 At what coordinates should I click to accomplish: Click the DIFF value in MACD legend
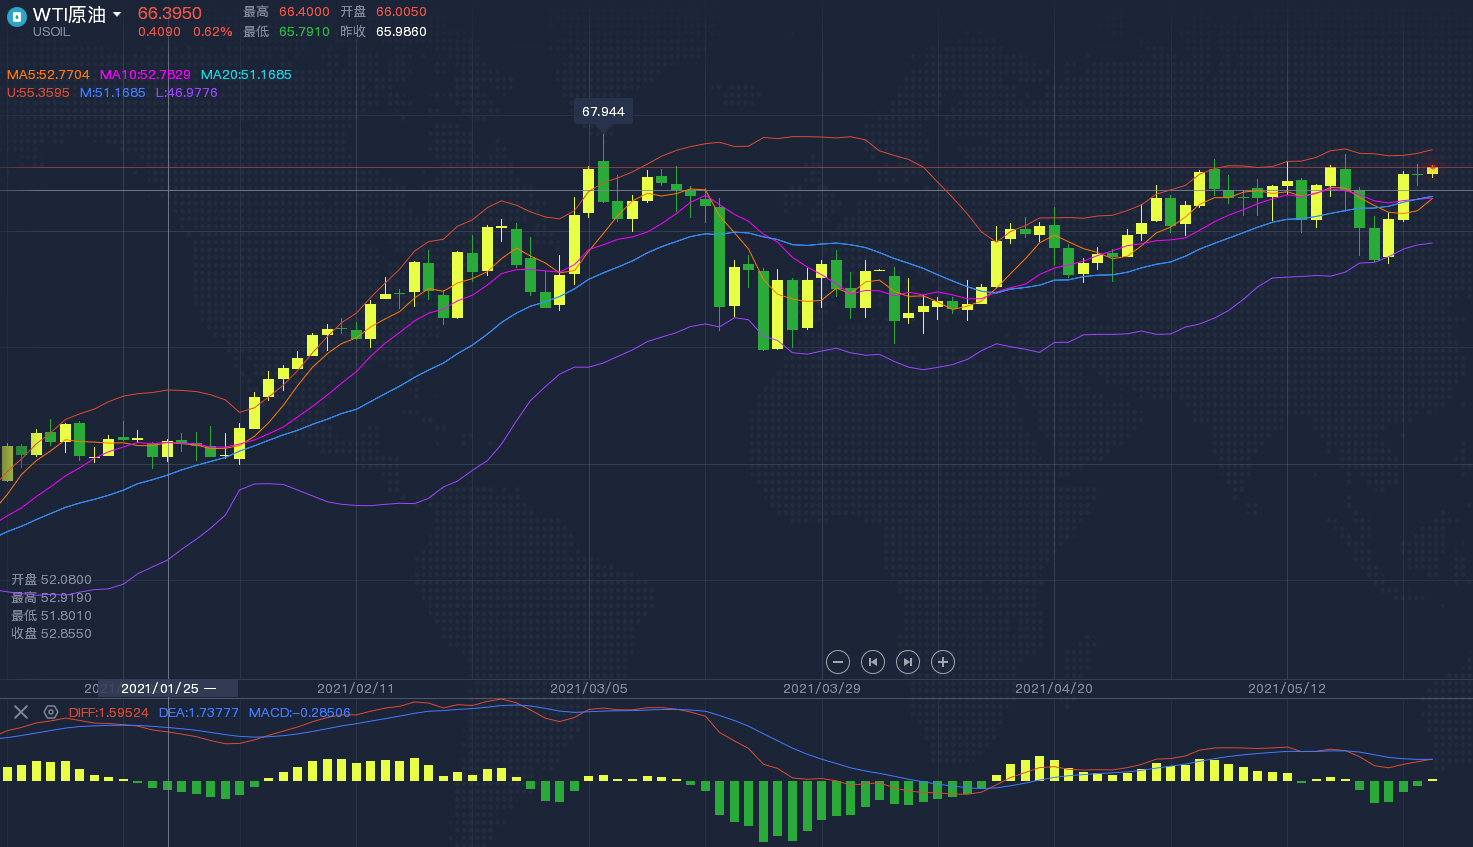108,713
